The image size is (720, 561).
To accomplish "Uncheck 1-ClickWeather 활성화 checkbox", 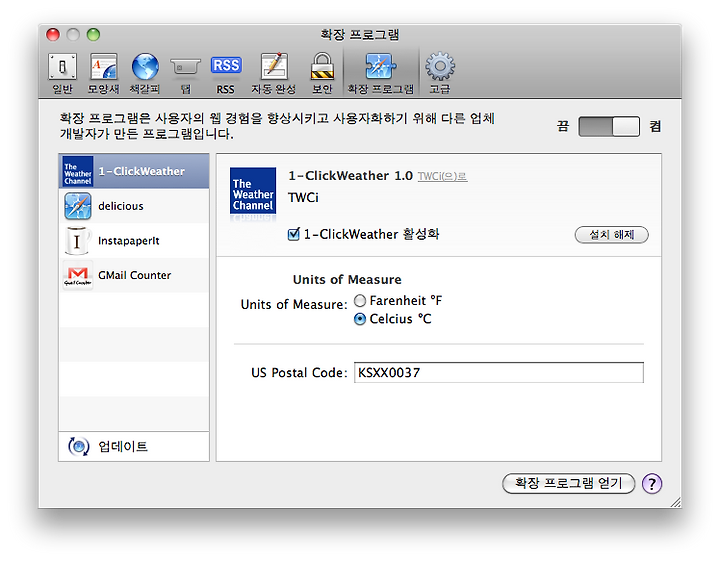I will click(x=293, y=234).
